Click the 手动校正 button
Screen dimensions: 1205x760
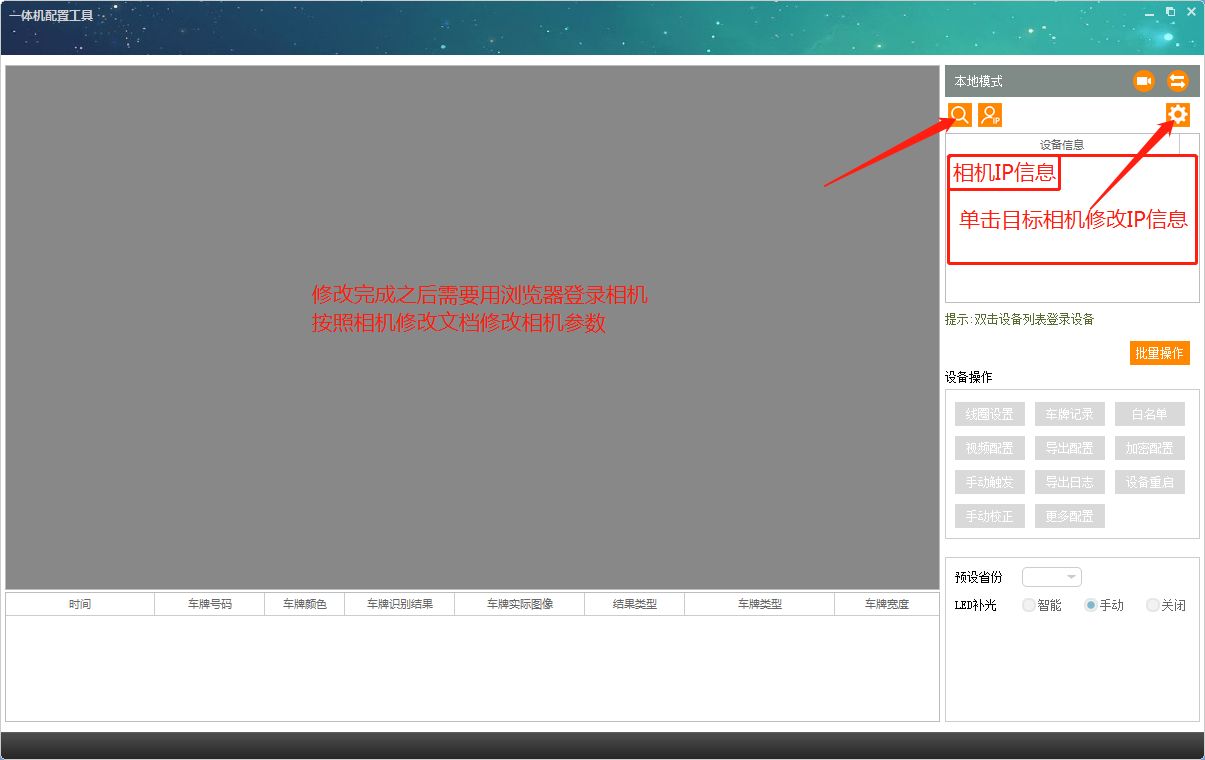pos(990,516)
